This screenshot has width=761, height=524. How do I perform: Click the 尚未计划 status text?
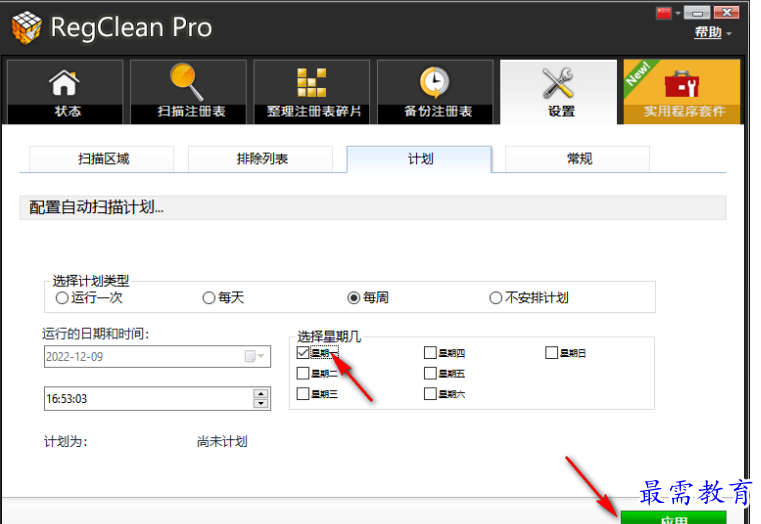tap(222, 442)
